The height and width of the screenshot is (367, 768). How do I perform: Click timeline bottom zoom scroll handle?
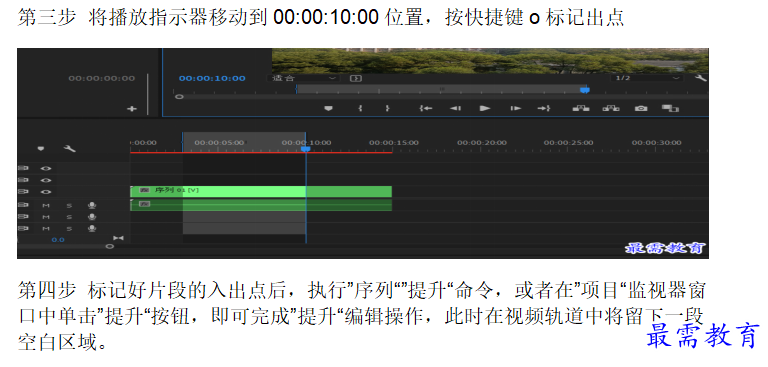[109, 246]
